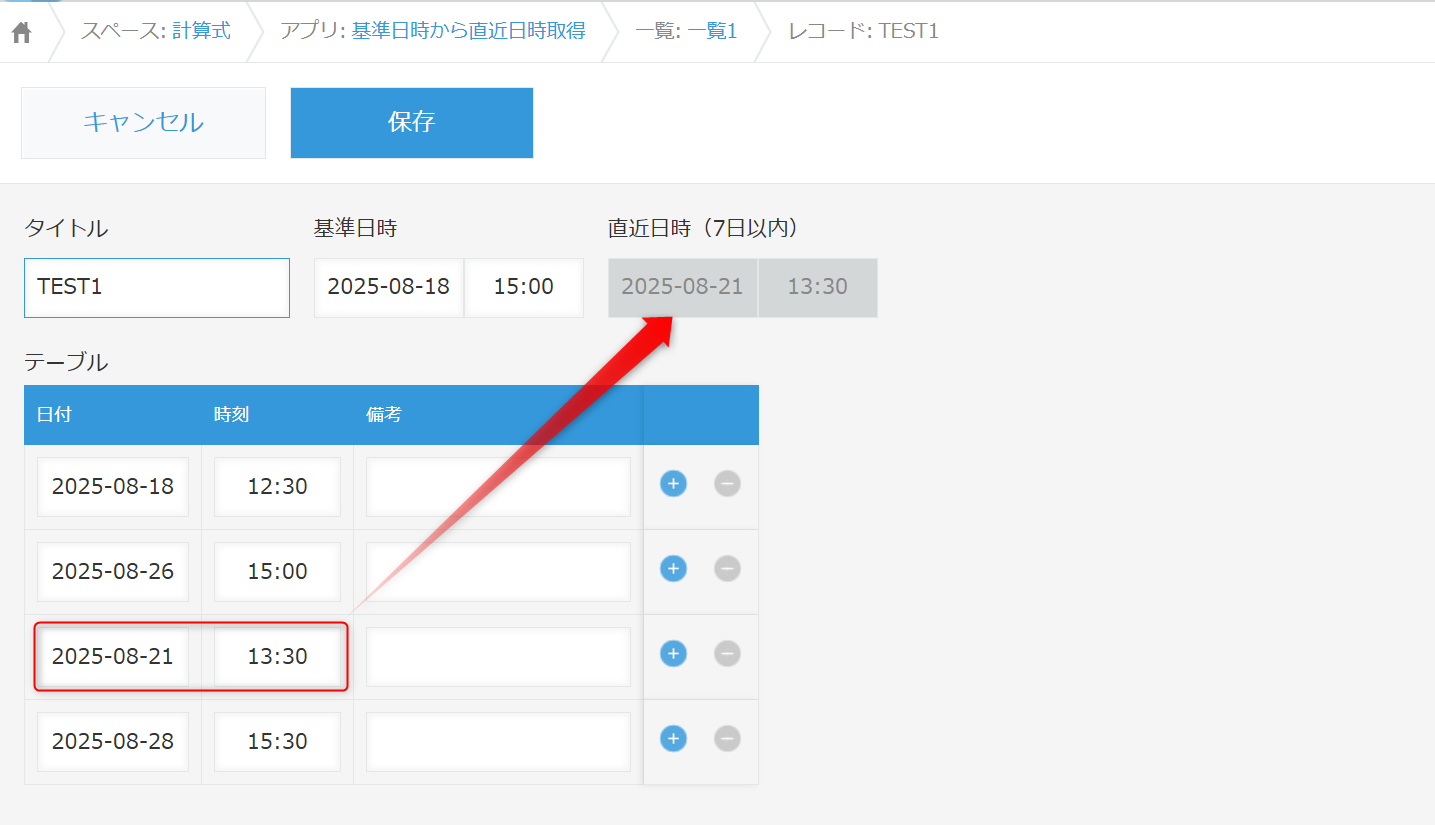Delete the 2025-08-28 table row
Image resolution: width=1435 pixels, height=825 pixels.
(727, 739)
